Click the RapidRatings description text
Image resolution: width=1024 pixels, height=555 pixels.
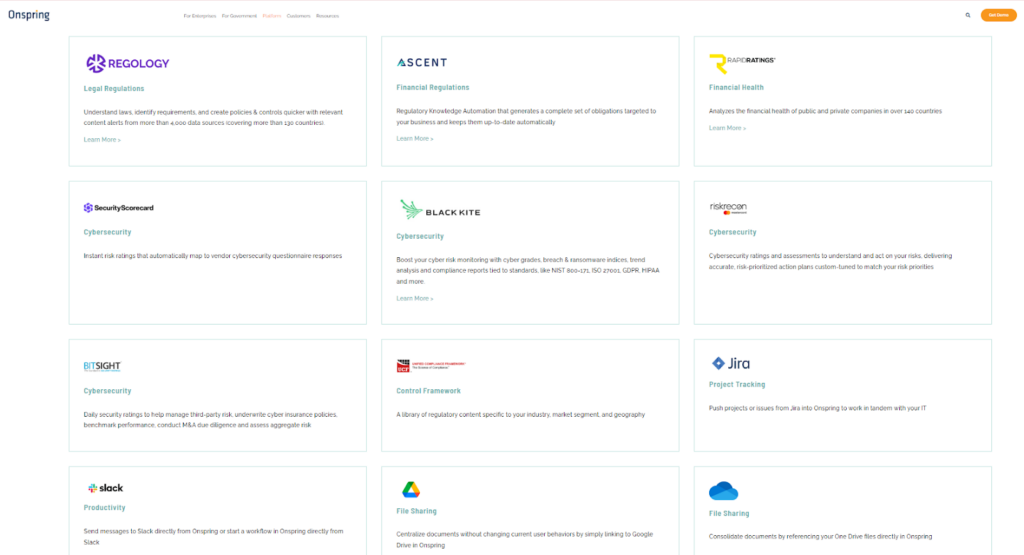(x=825, y=111)
